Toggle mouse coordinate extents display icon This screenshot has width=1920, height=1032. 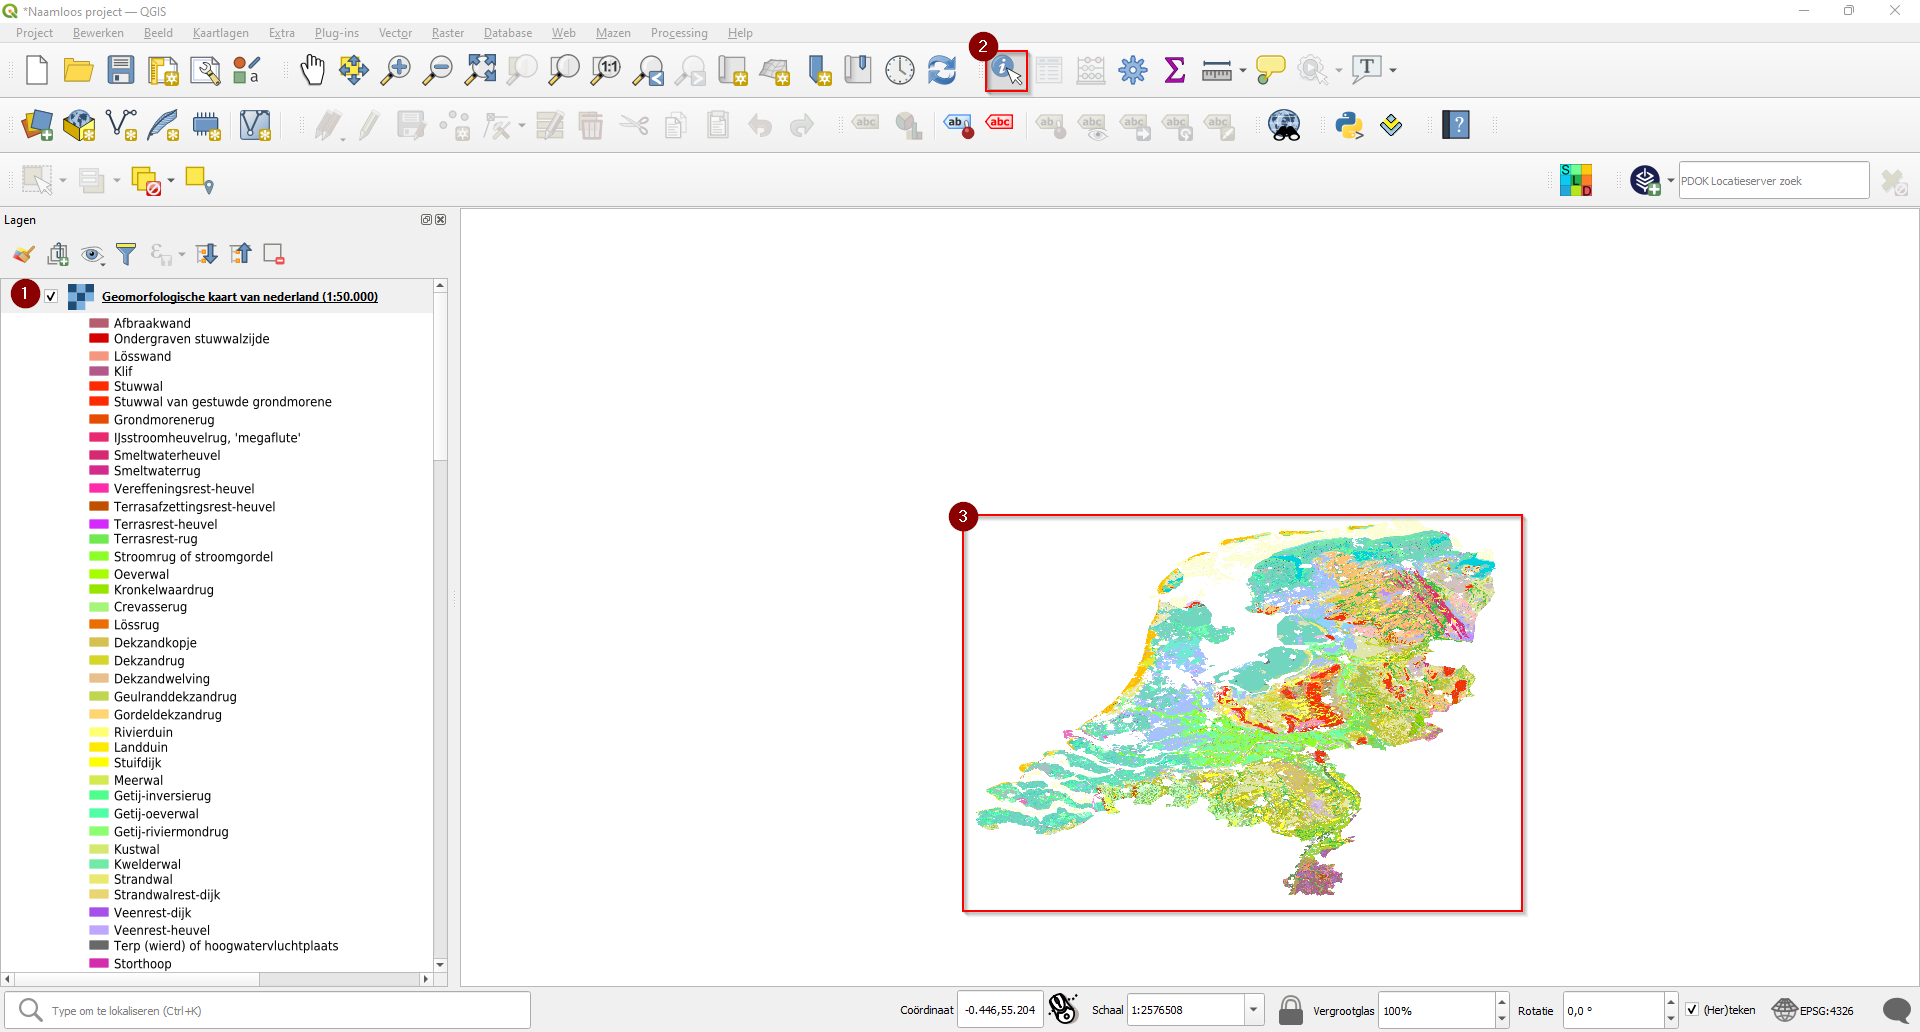pos(1064,1009)
